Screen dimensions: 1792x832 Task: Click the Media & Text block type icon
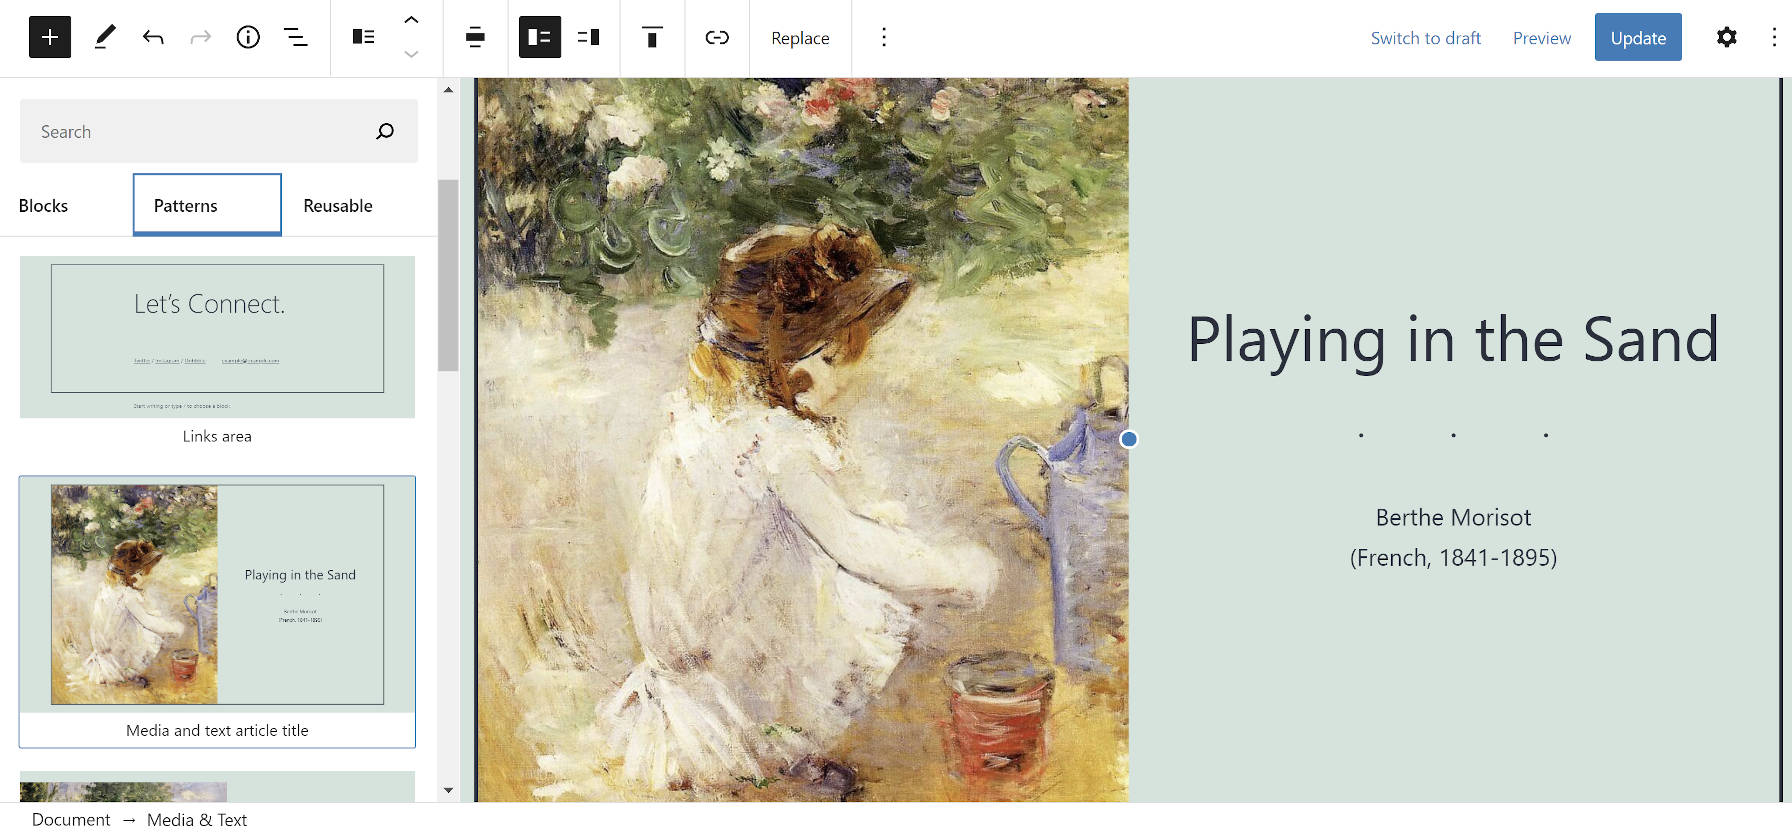click(364, 38)
